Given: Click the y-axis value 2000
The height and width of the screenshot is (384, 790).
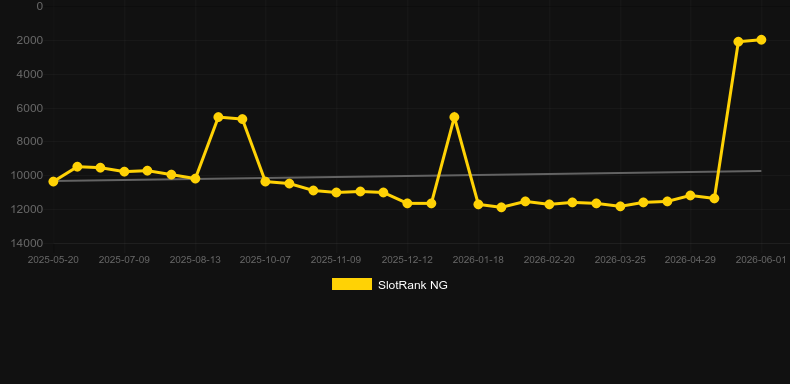Looking at the screenshot, I should pyautogui.click(x=30, y=40).
